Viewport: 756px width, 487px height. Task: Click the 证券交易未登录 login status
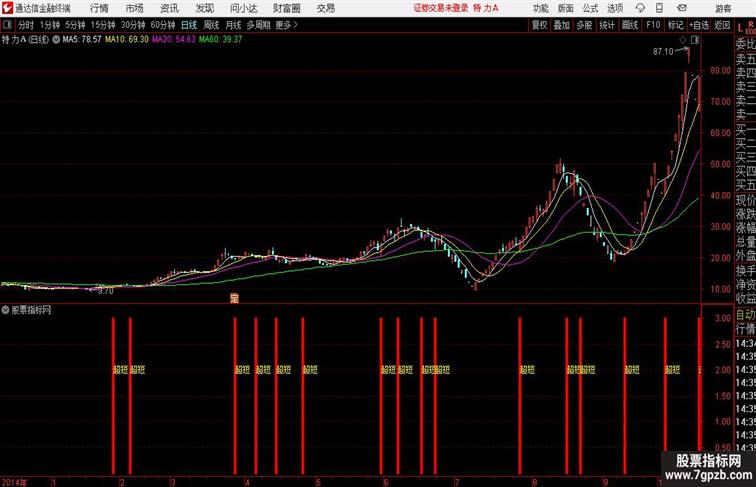click(x=441, y=8)
